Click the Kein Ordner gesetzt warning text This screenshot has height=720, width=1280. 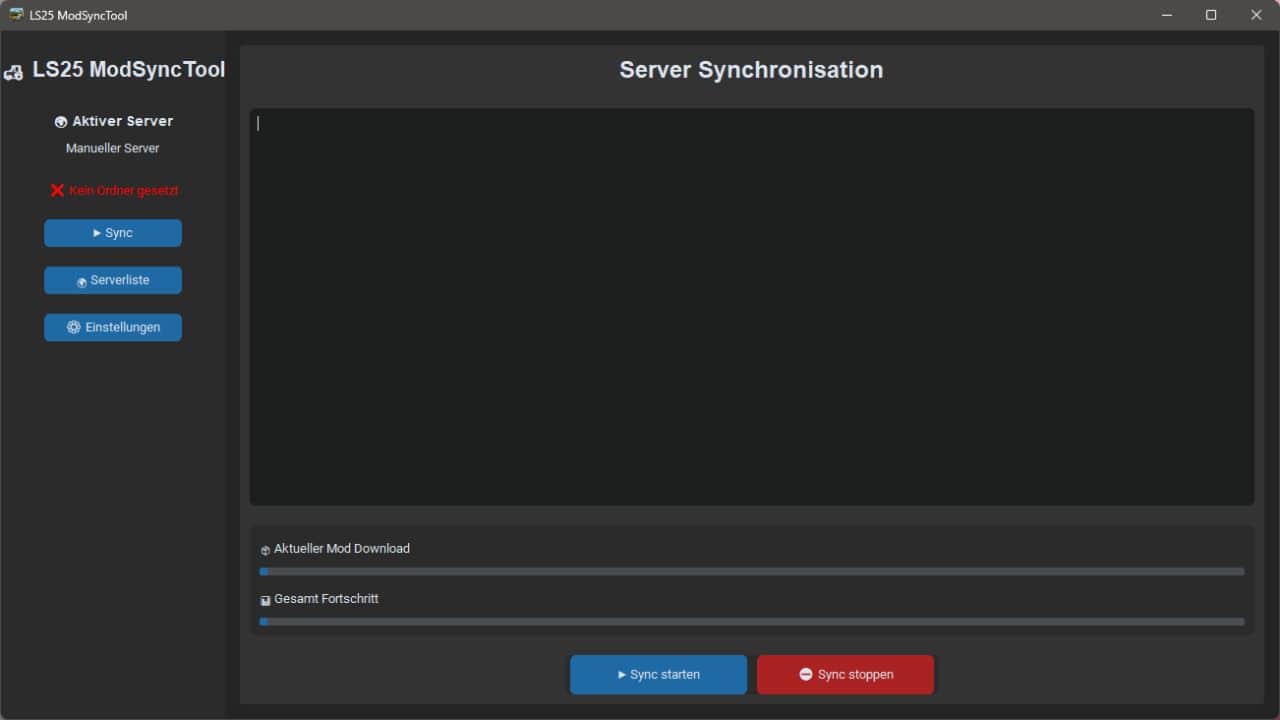(x=124, y=190)
